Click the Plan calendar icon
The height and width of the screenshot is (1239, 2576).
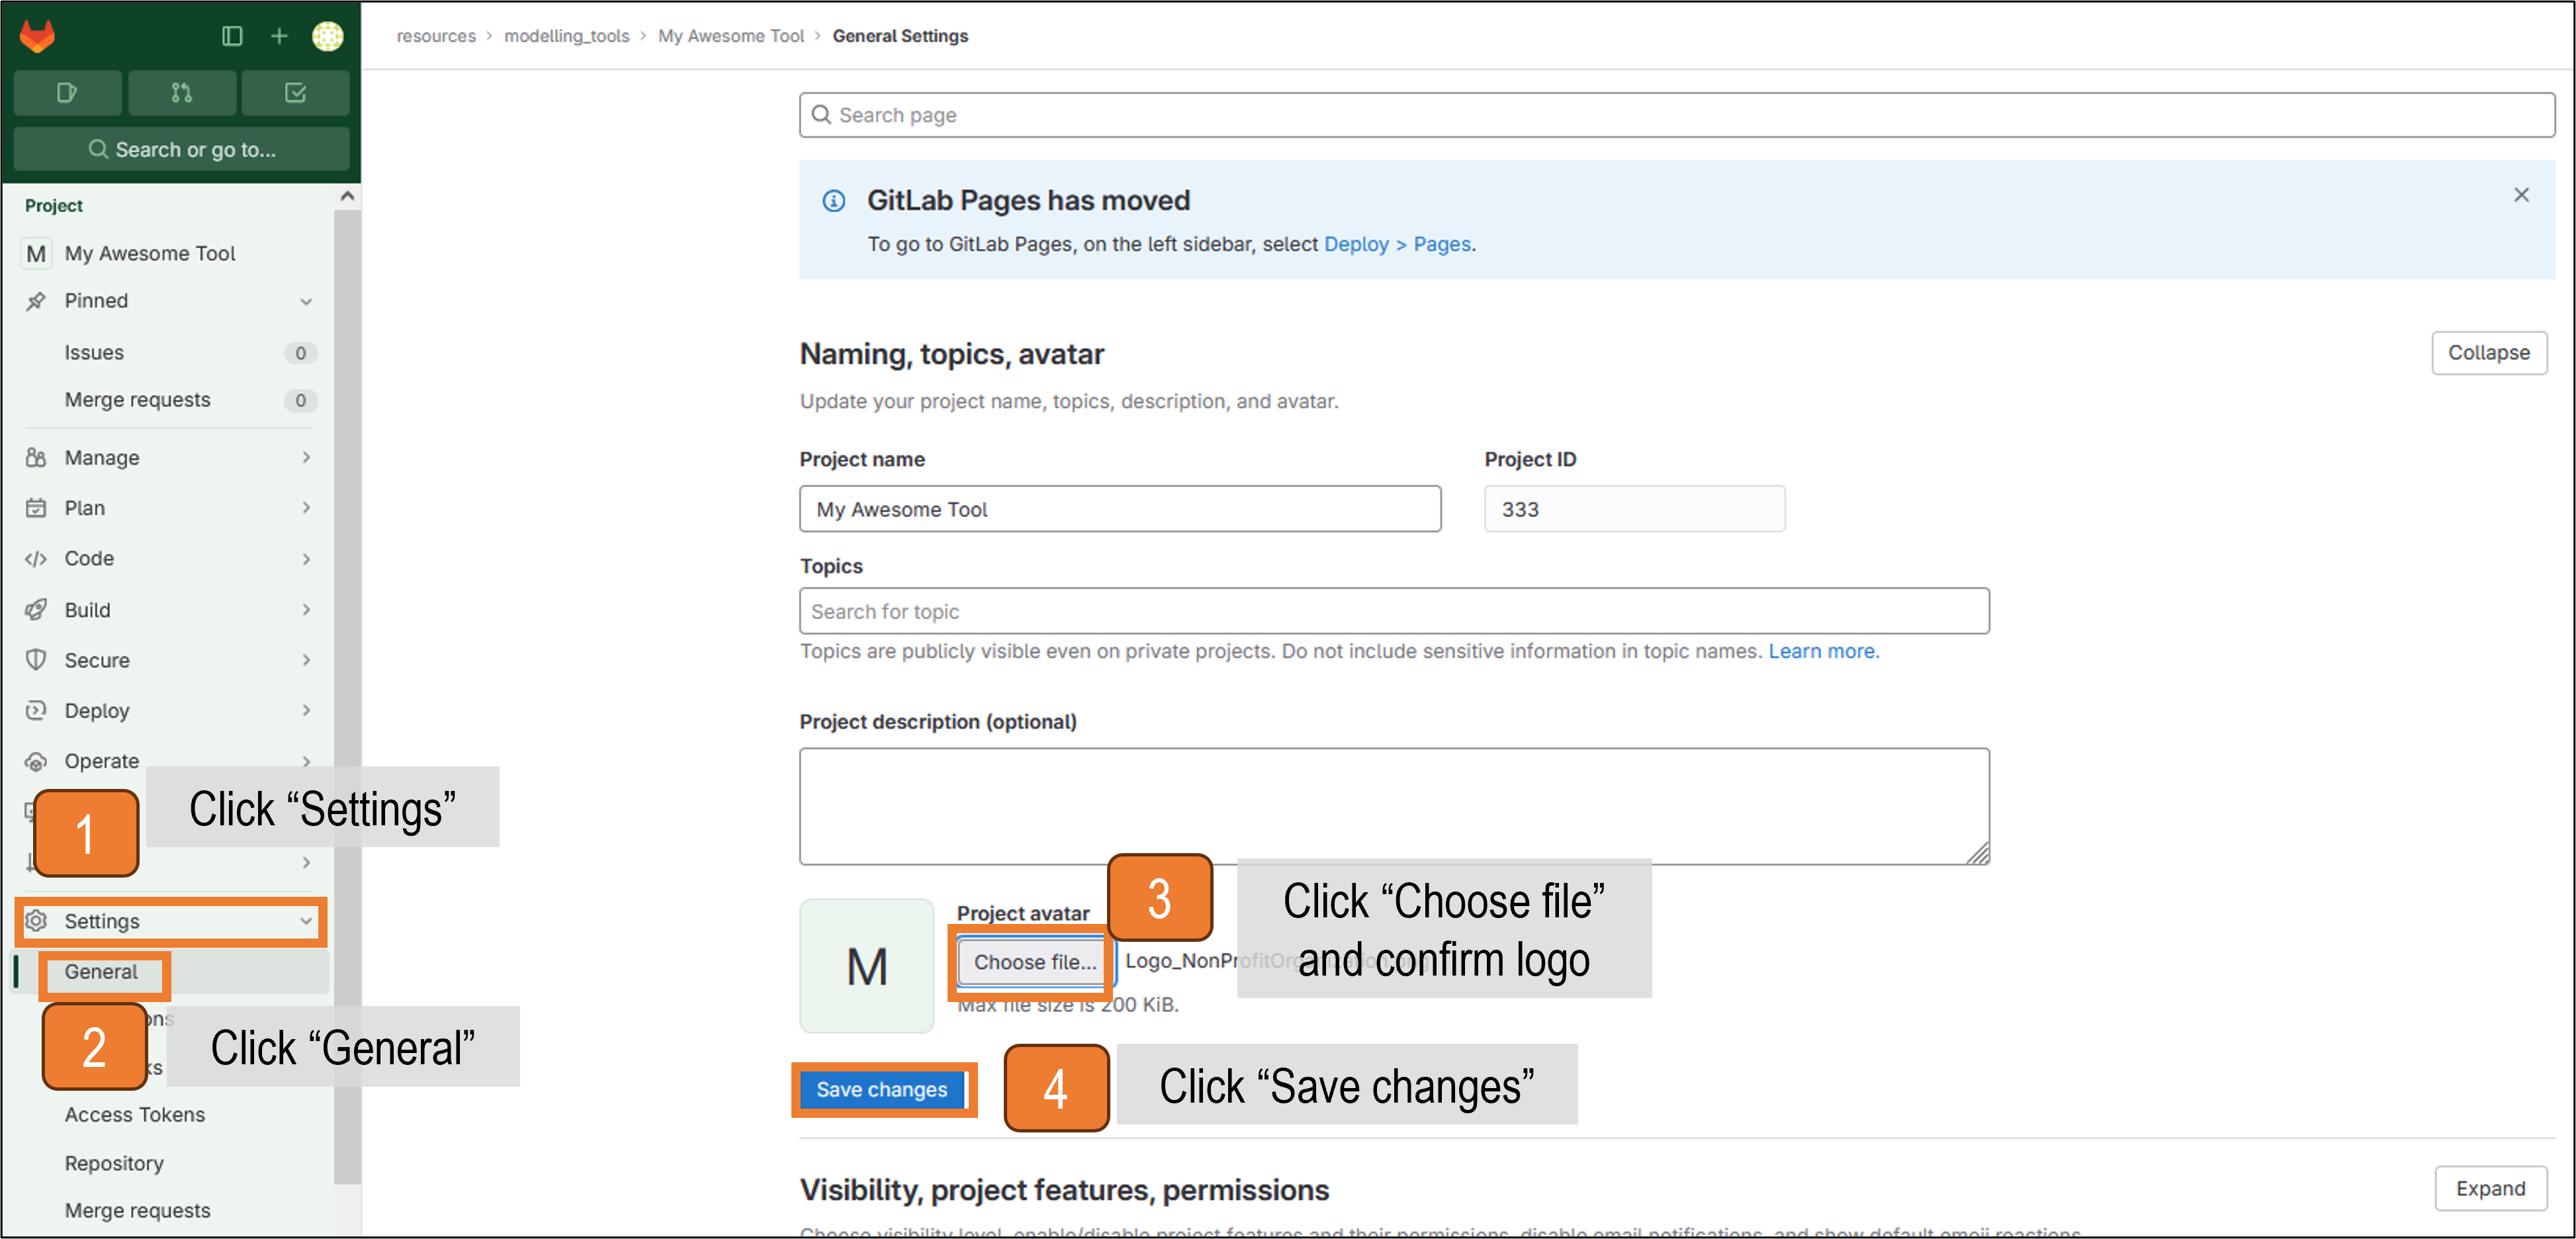[36, 508]
